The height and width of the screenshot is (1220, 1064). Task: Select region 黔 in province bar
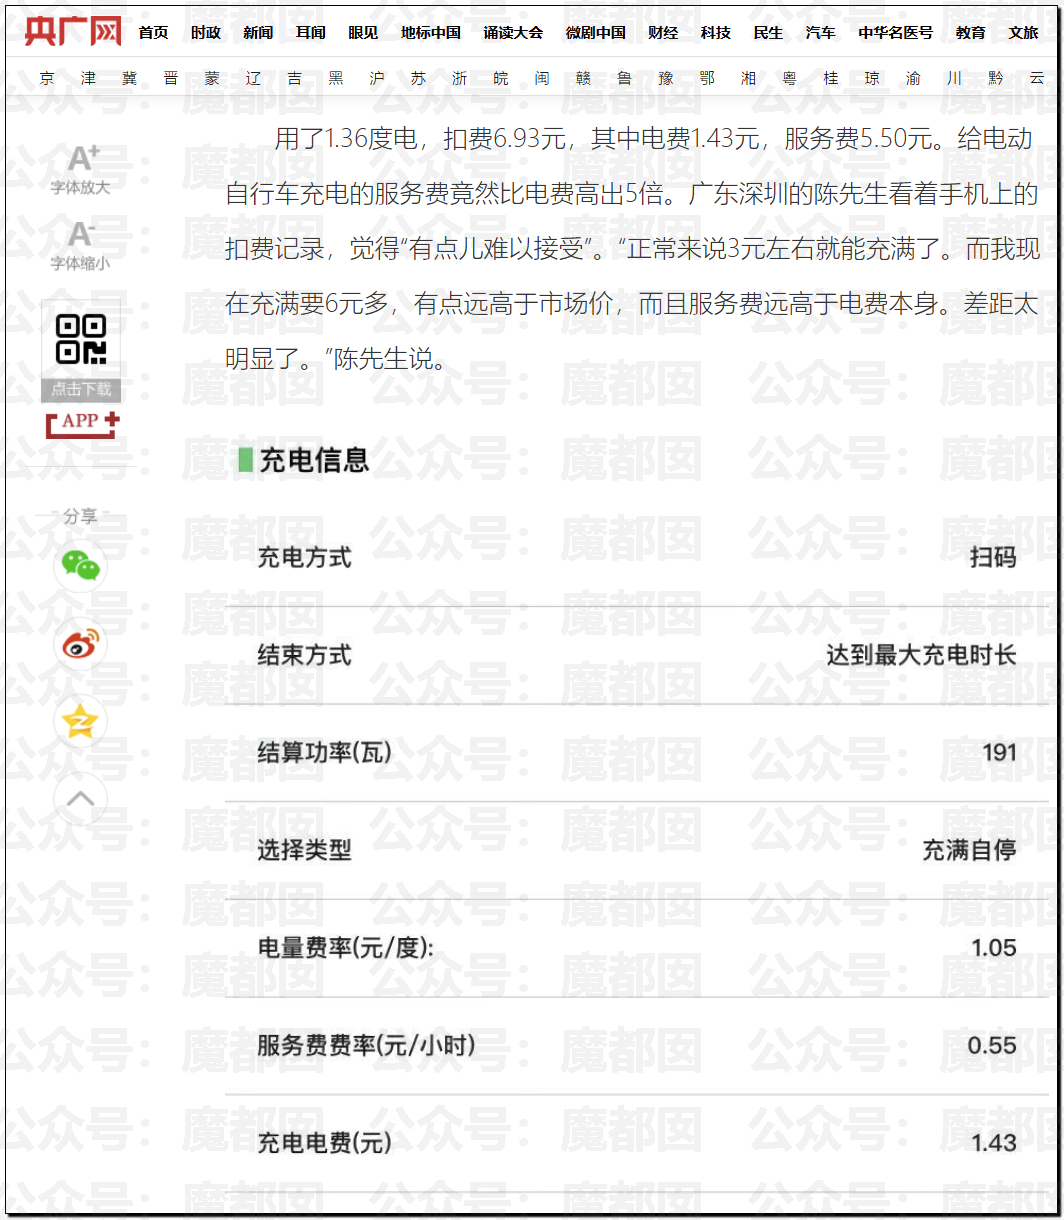click(x=996, y=78)
